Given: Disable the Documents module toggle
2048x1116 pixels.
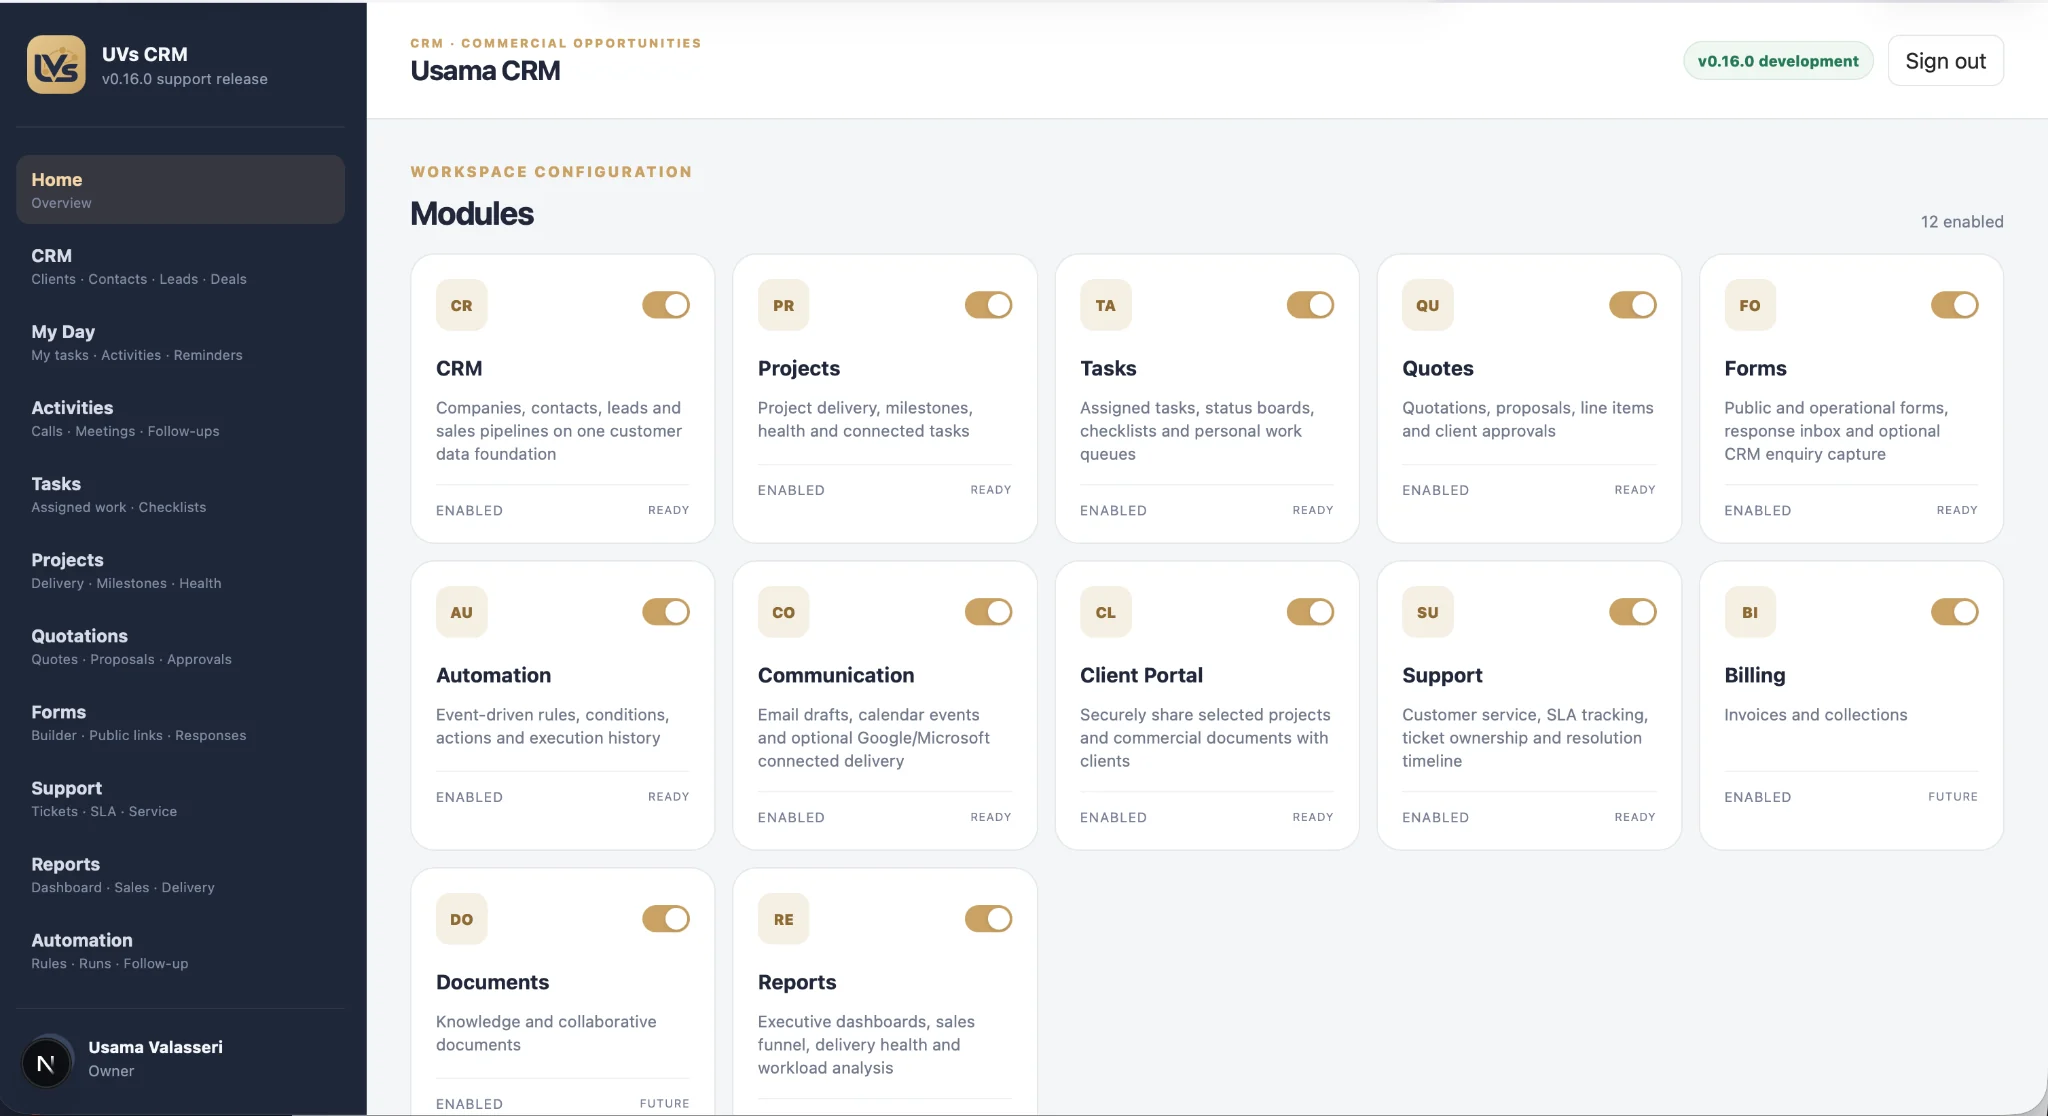Looking at the screenshot, I should pos(666,919).
